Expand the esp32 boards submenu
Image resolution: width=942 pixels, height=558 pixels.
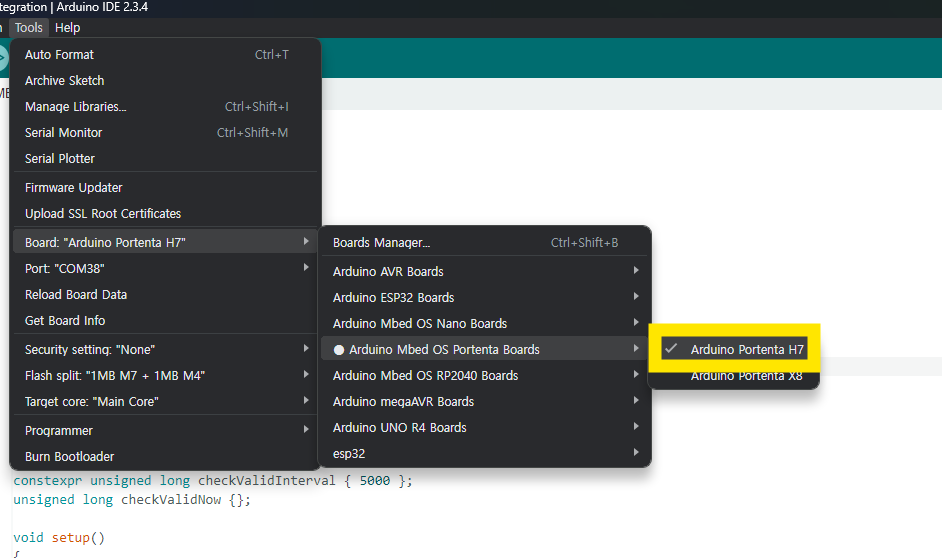484,453
